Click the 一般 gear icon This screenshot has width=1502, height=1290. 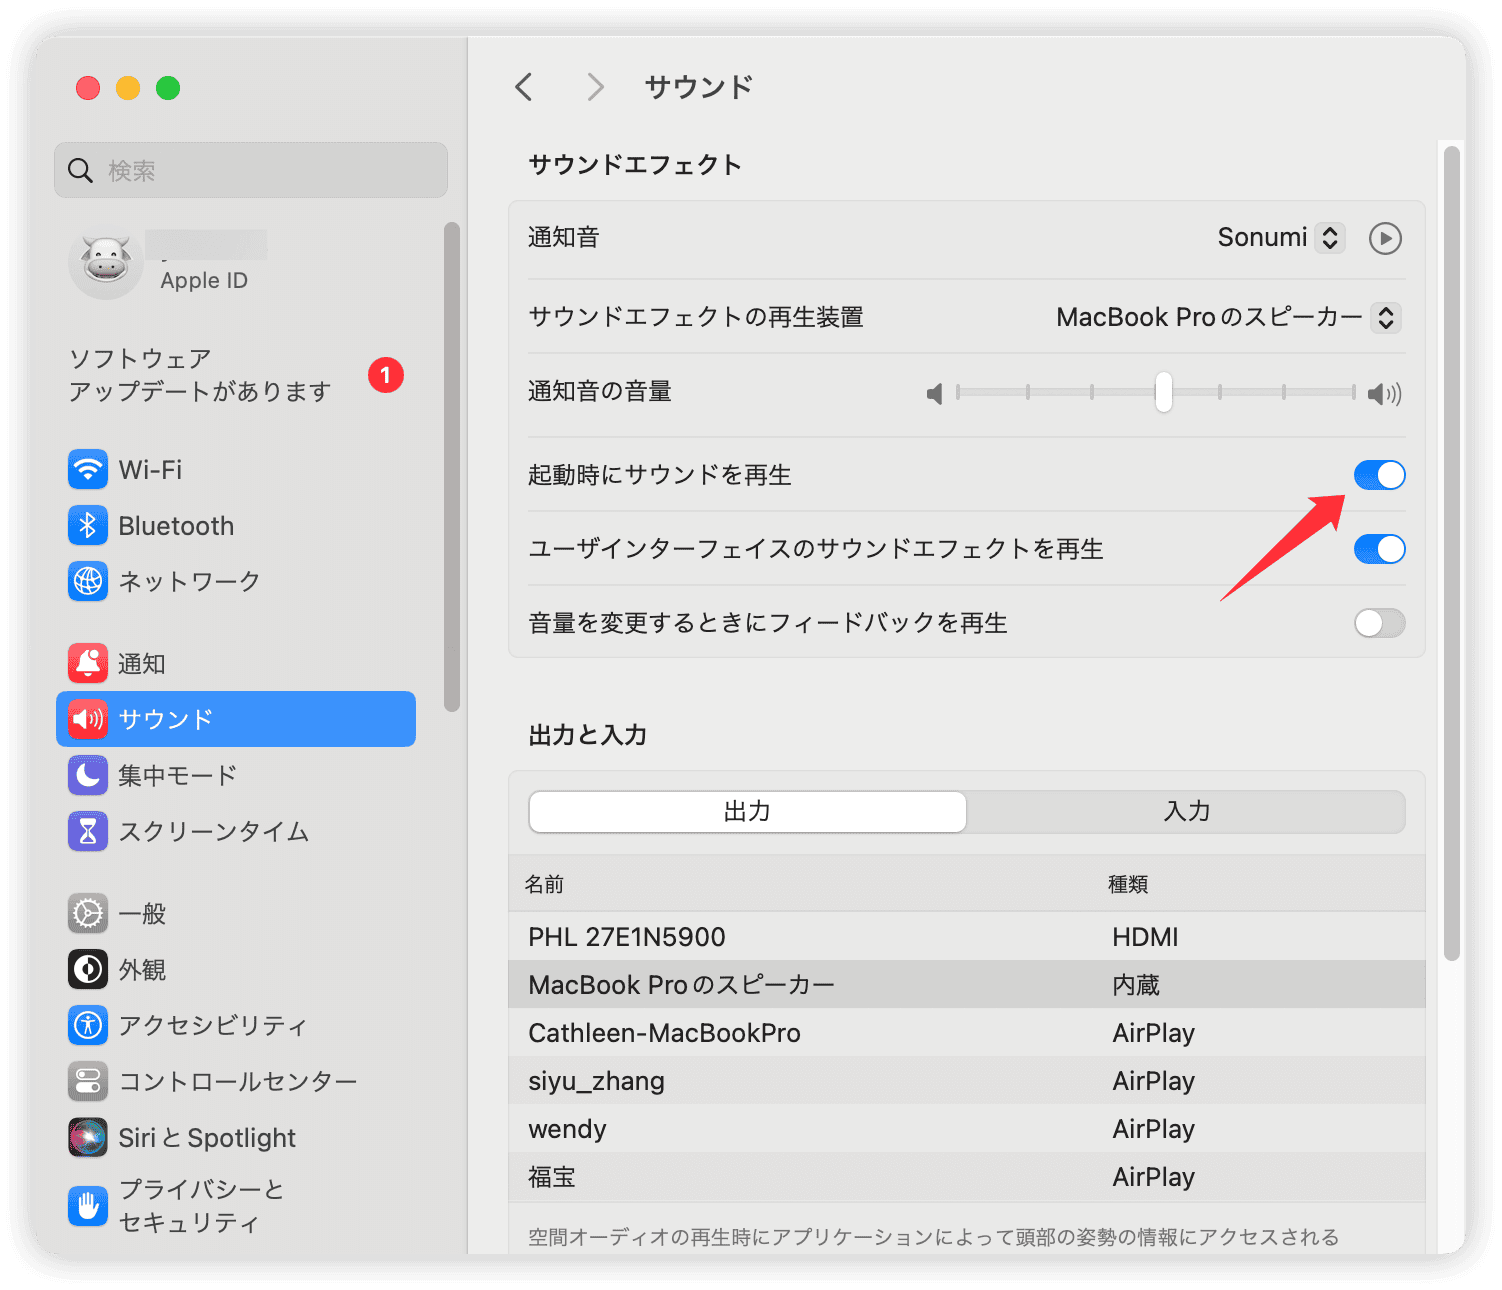coord(88,913)
